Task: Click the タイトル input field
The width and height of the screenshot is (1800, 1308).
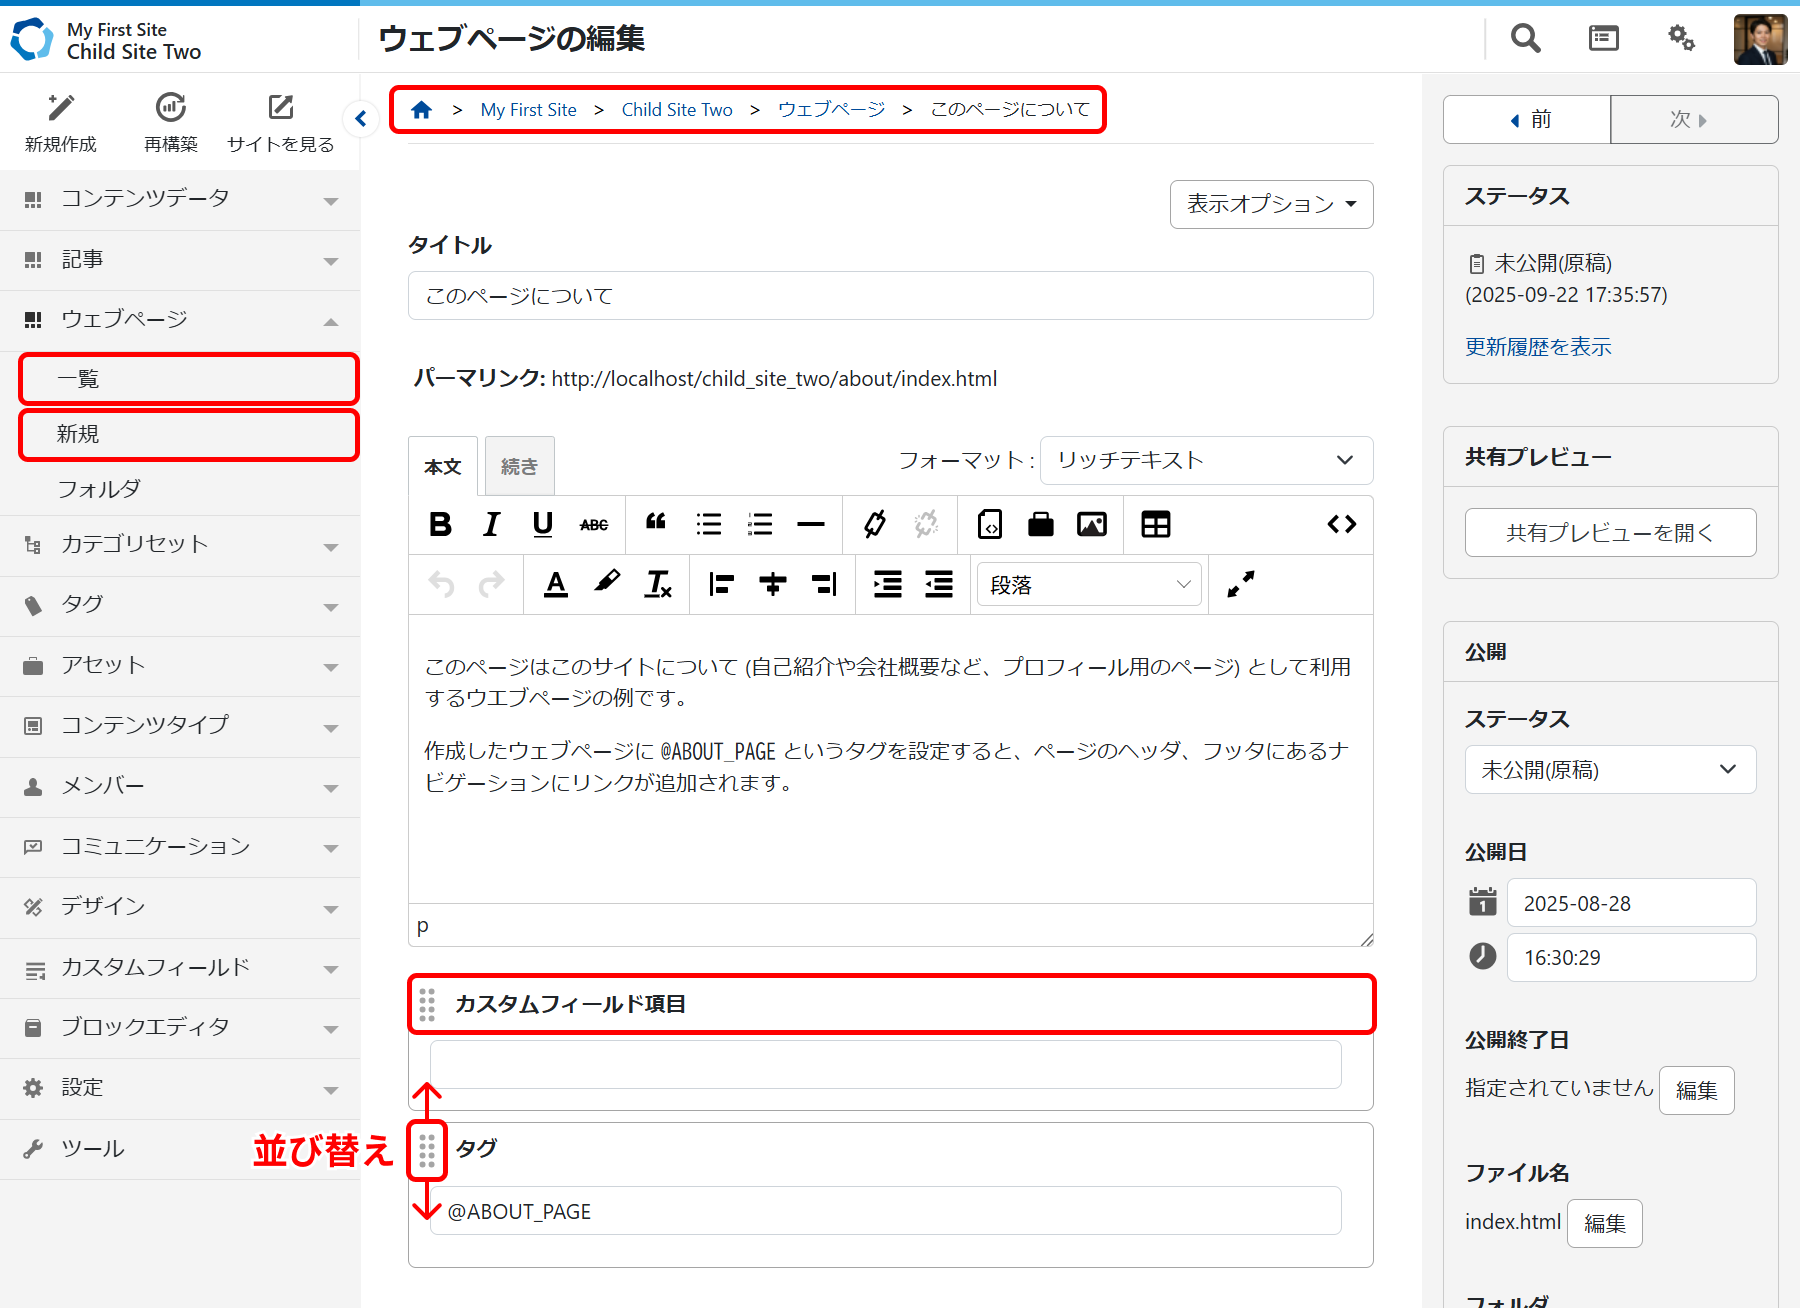Action: (890, 296)
